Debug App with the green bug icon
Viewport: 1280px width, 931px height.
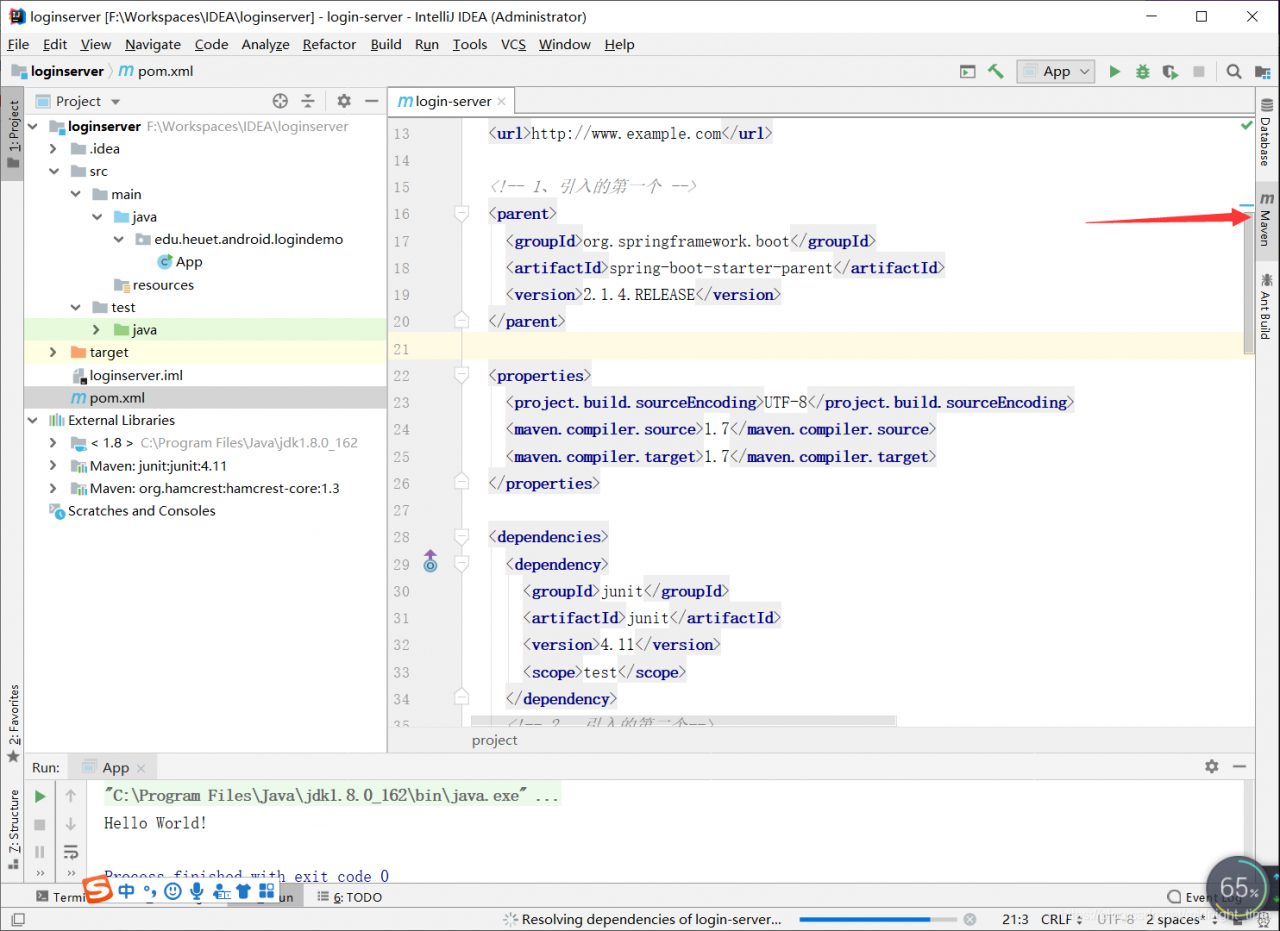pos(1143,71)
